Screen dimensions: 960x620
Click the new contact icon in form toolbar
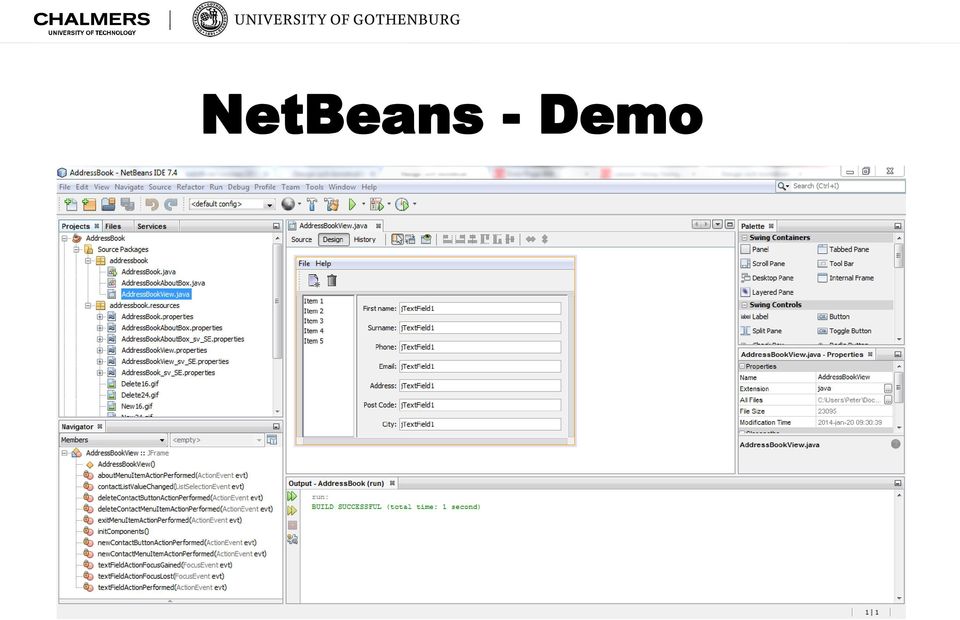[x=313, y=281]
